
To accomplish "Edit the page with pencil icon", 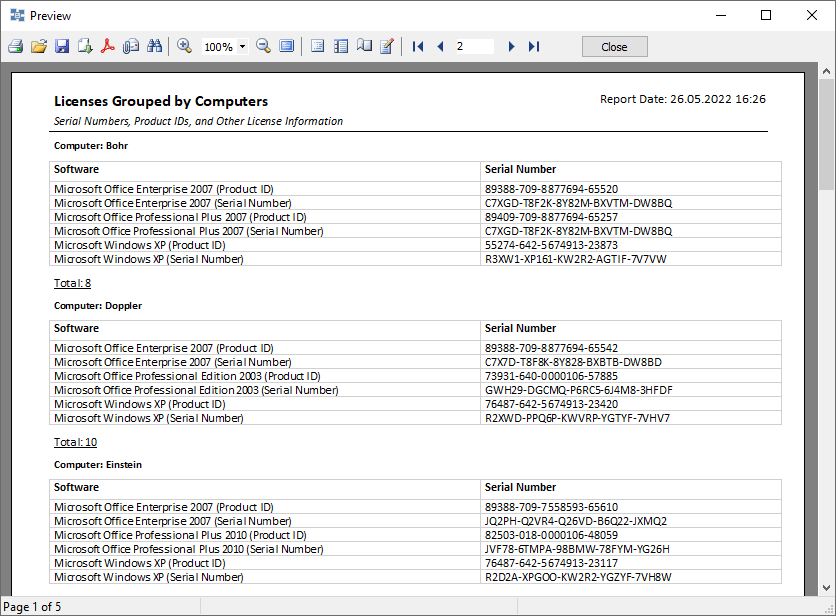I will [x=387, y=46].
